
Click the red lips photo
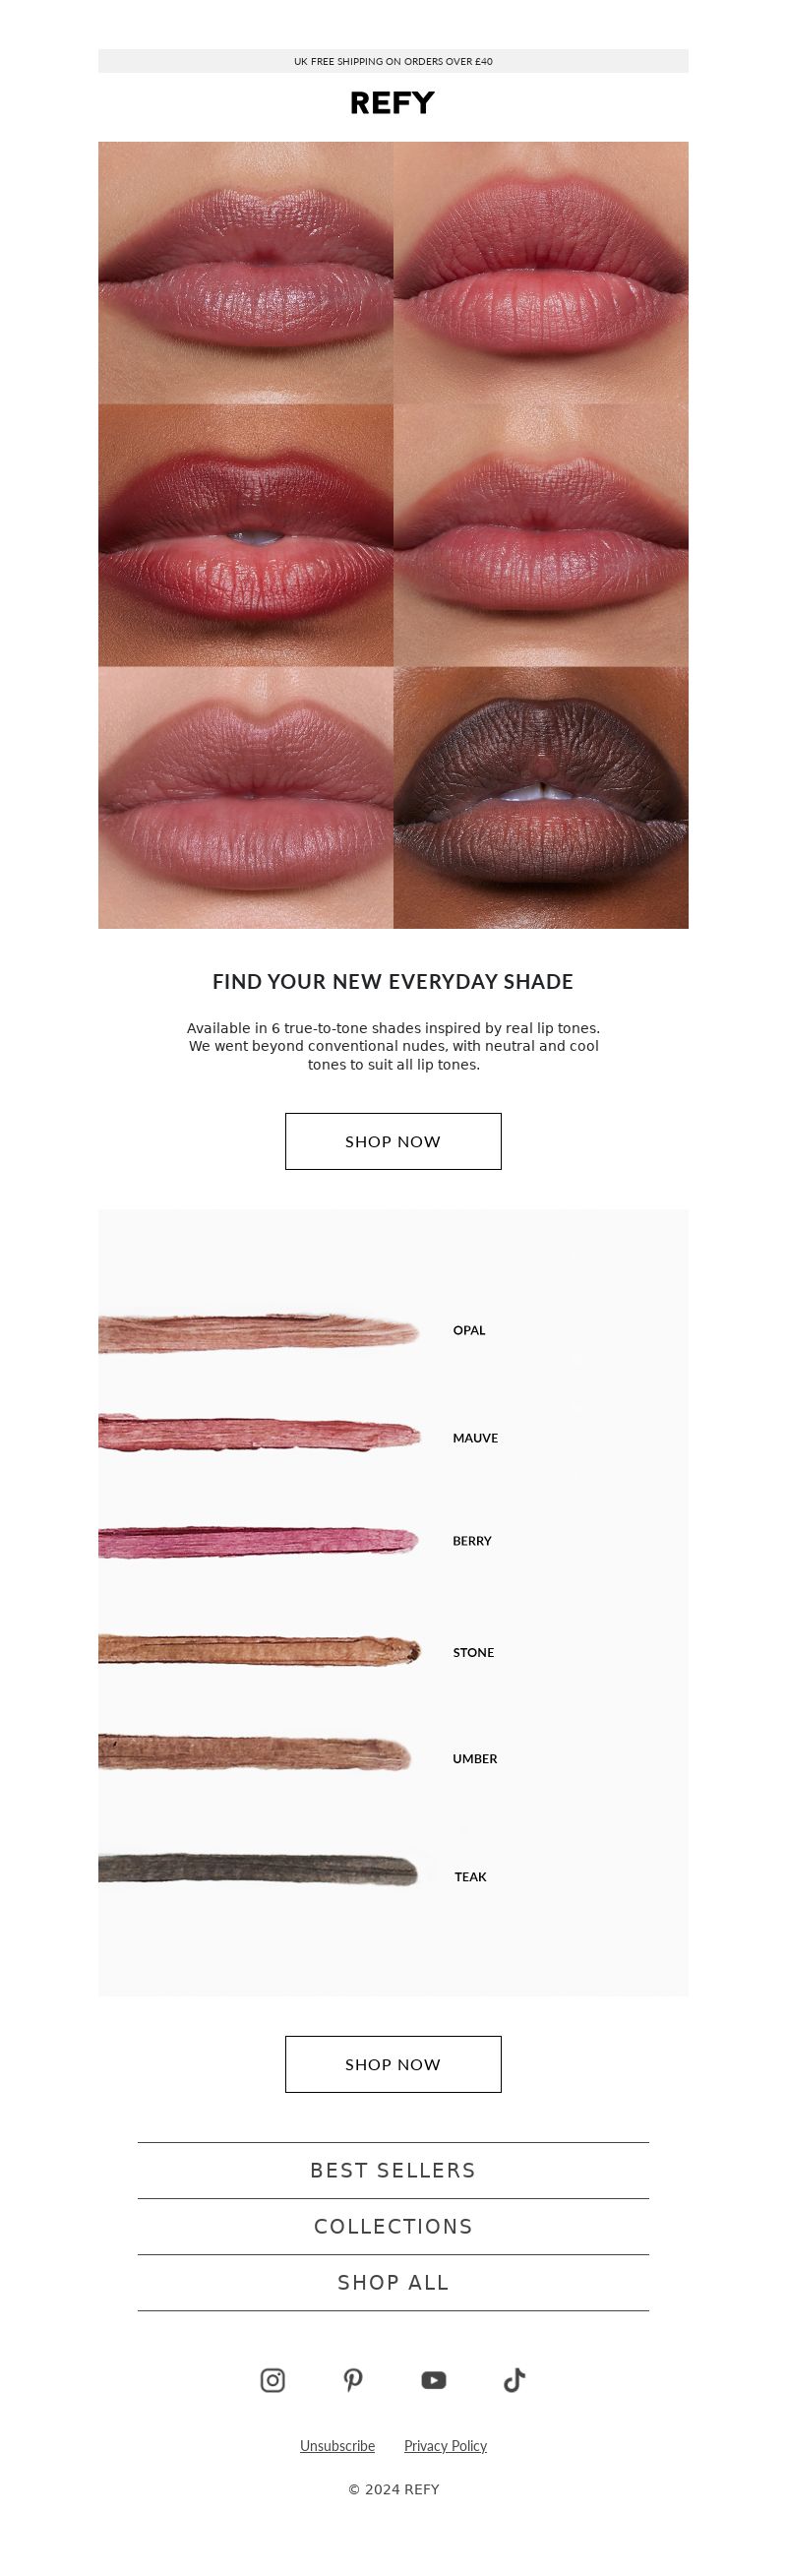click(245, 535)
